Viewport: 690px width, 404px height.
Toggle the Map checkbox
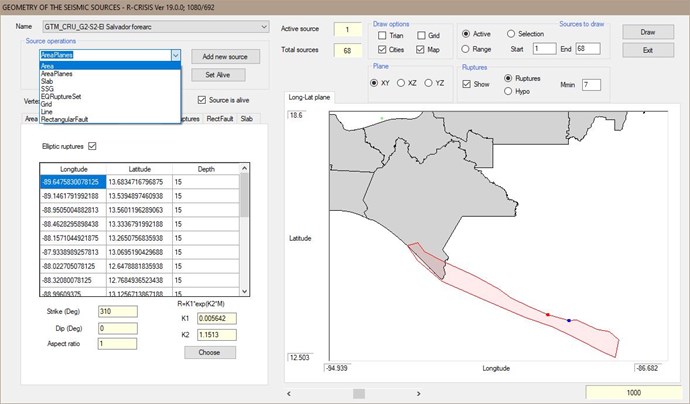(420, 50)
